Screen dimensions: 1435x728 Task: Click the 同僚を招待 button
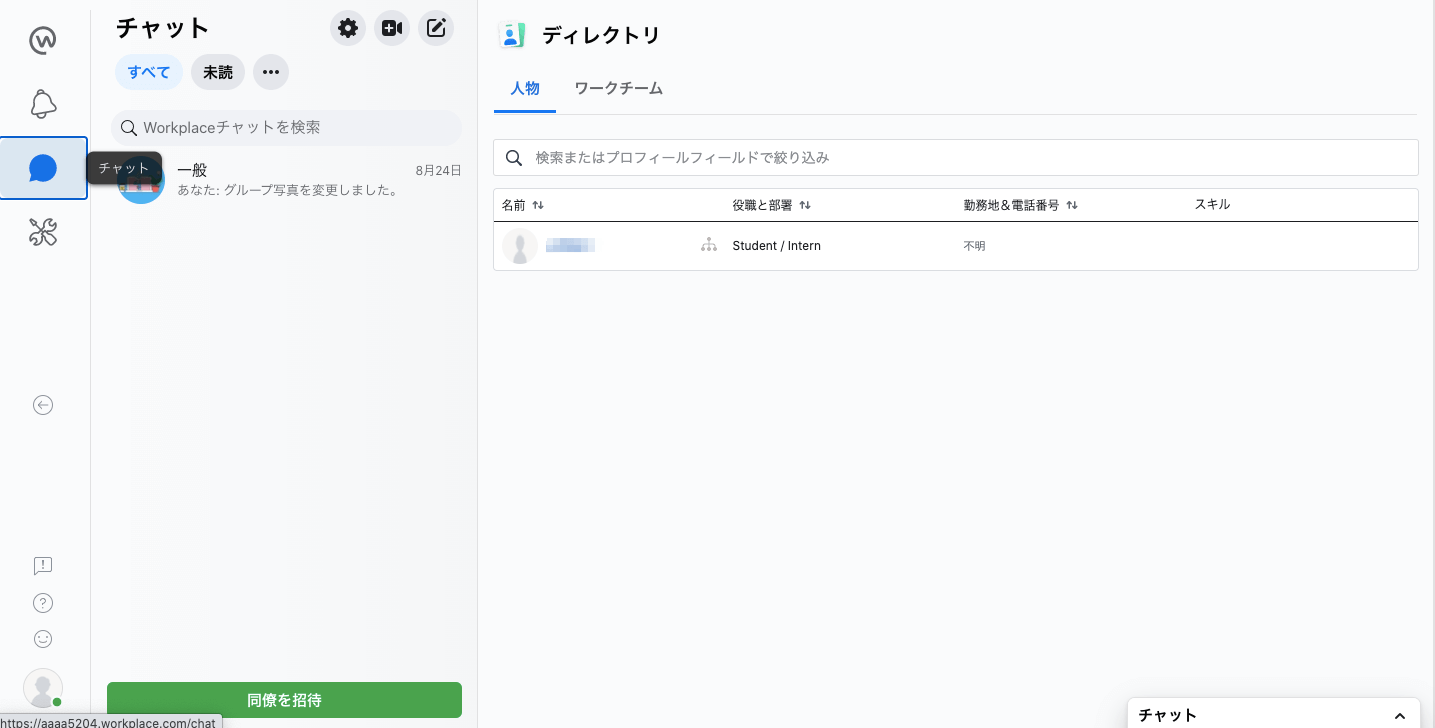coord(284,700)
